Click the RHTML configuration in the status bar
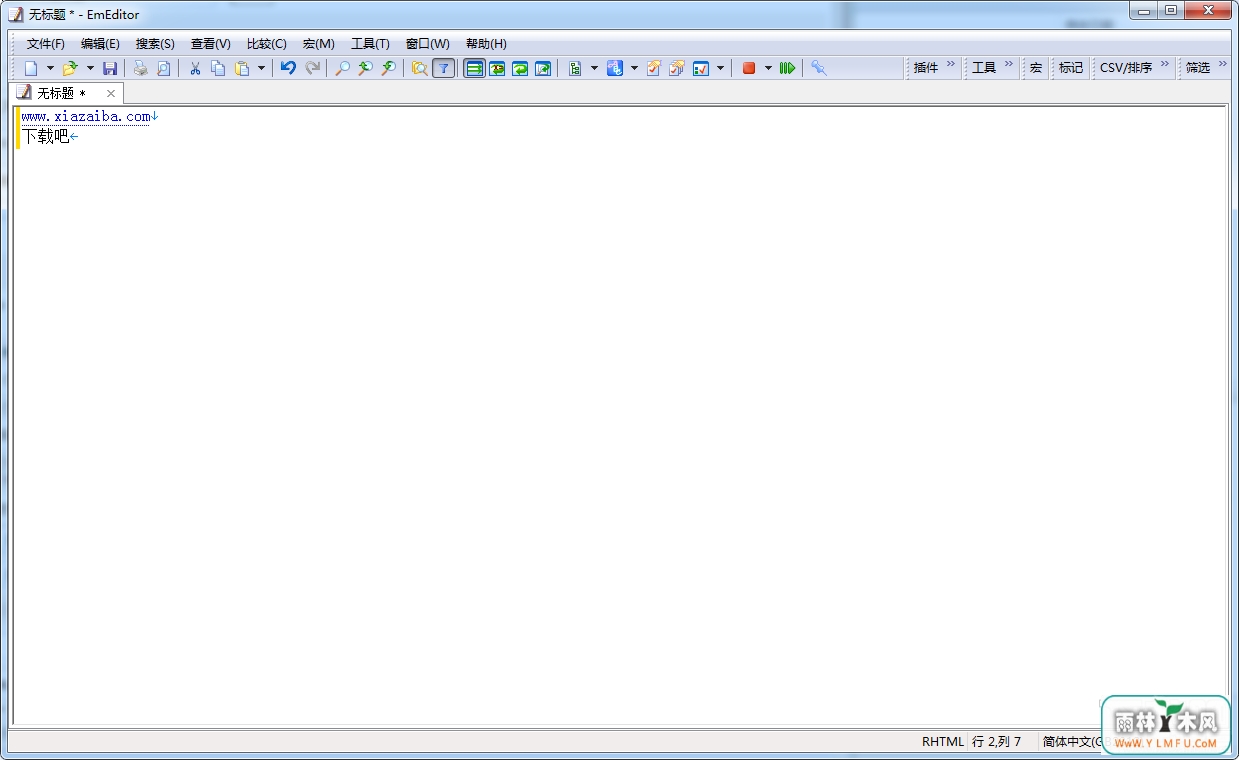Viewport: 1239px width, 760px height. click(943, 742)
